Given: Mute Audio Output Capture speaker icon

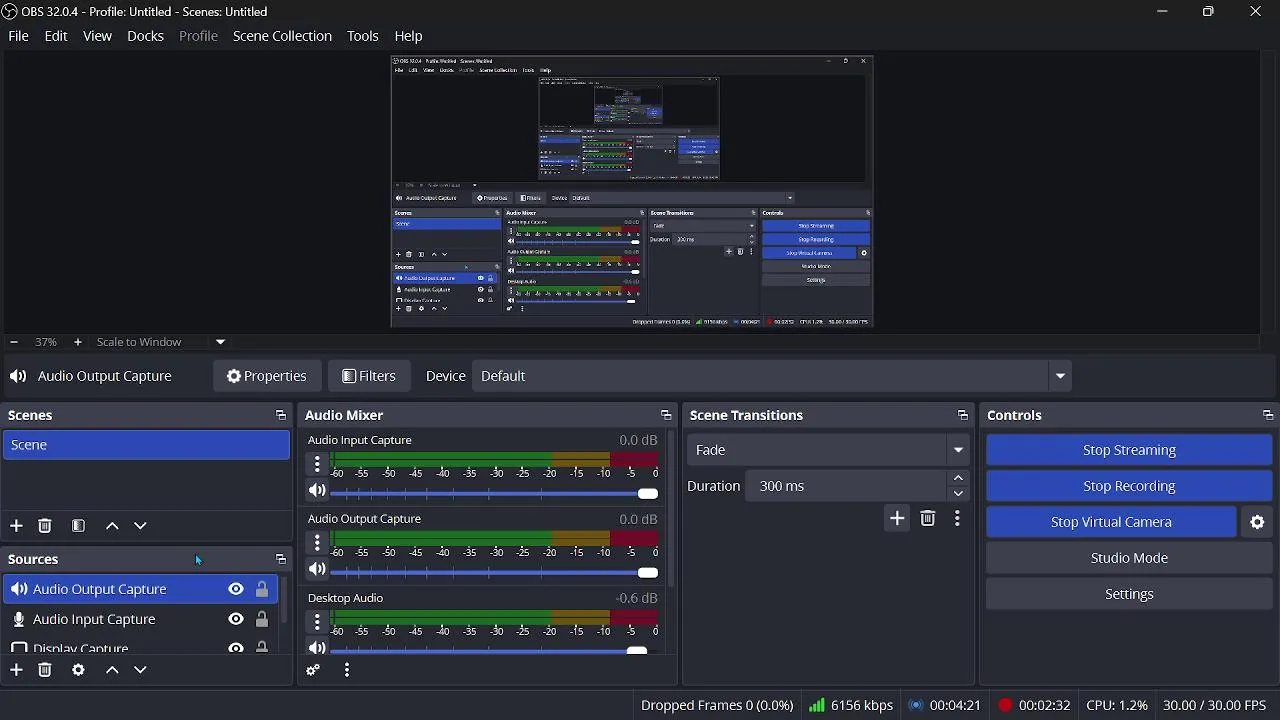Looking at the screenshot, I should click(x=317, y=570).
